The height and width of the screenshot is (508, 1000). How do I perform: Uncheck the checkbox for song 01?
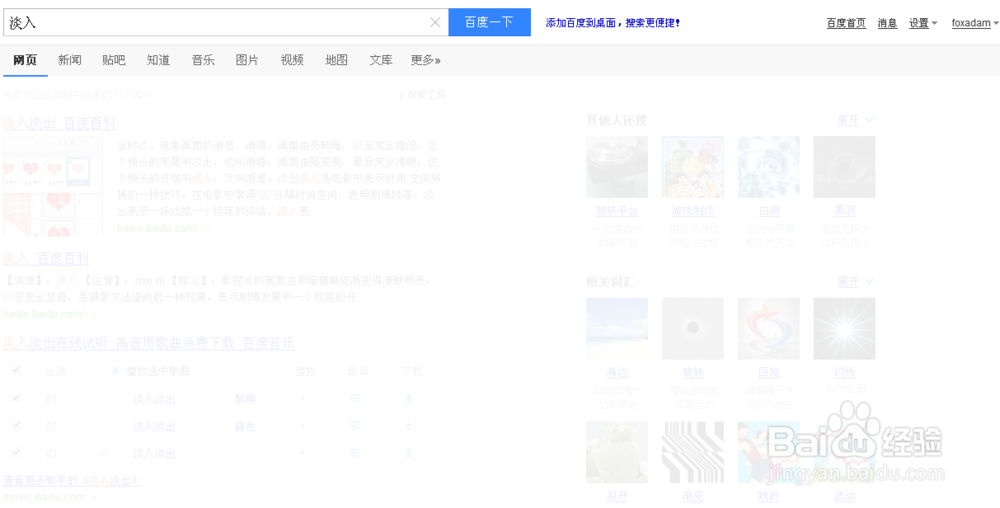[x=17, y=398]
